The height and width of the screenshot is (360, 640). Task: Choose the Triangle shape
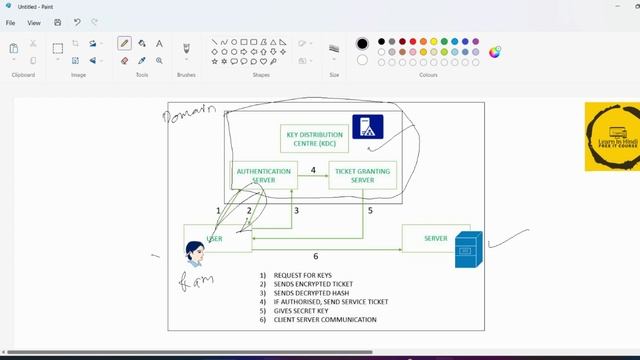pos(273,42)
